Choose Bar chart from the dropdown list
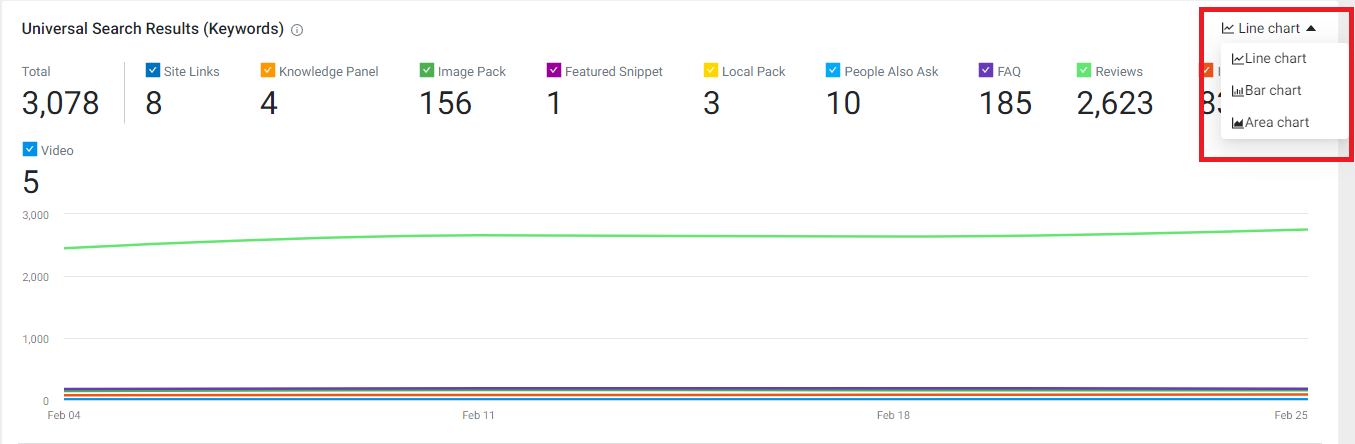1355x444 pixels. point(1266,91)
